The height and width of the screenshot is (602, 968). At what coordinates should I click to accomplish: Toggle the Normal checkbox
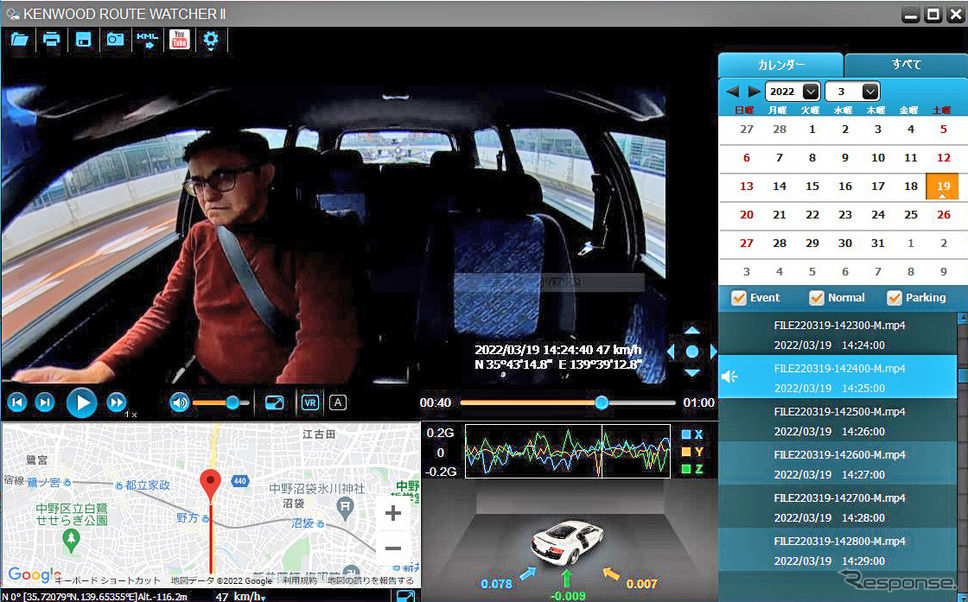point(816,298)
